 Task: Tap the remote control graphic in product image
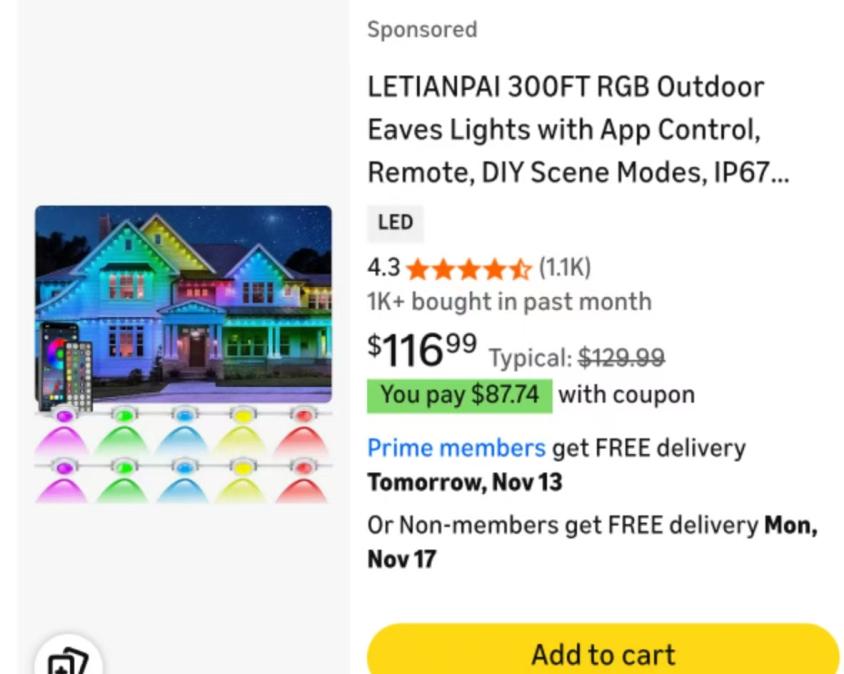tap(79, 374)
